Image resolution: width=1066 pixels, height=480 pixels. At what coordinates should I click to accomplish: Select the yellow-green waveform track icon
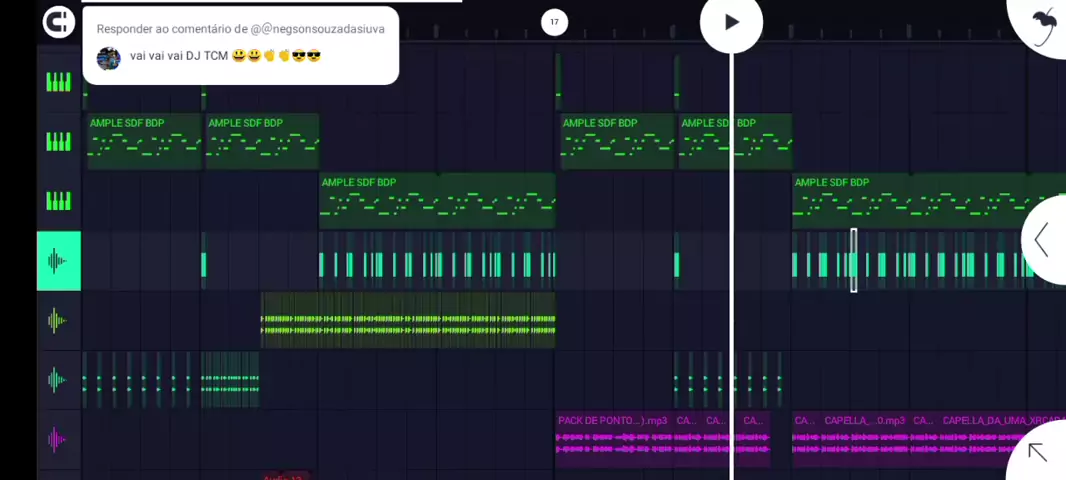tap(59, 321)
